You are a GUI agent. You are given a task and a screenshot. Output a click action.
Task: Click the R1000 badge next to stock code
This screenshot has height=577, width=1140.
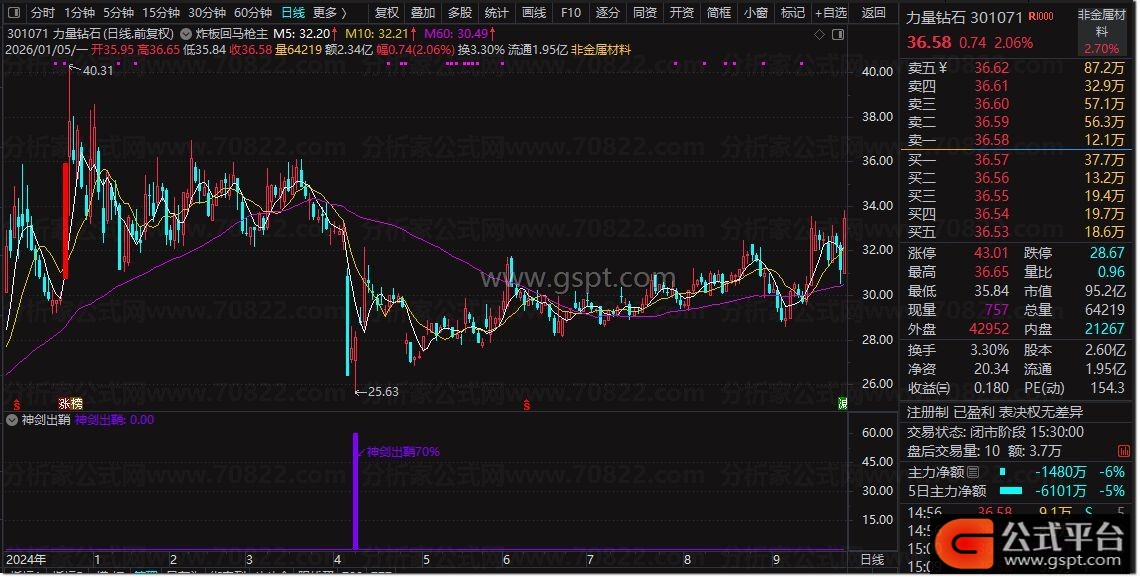click(x=1041, y=17)
